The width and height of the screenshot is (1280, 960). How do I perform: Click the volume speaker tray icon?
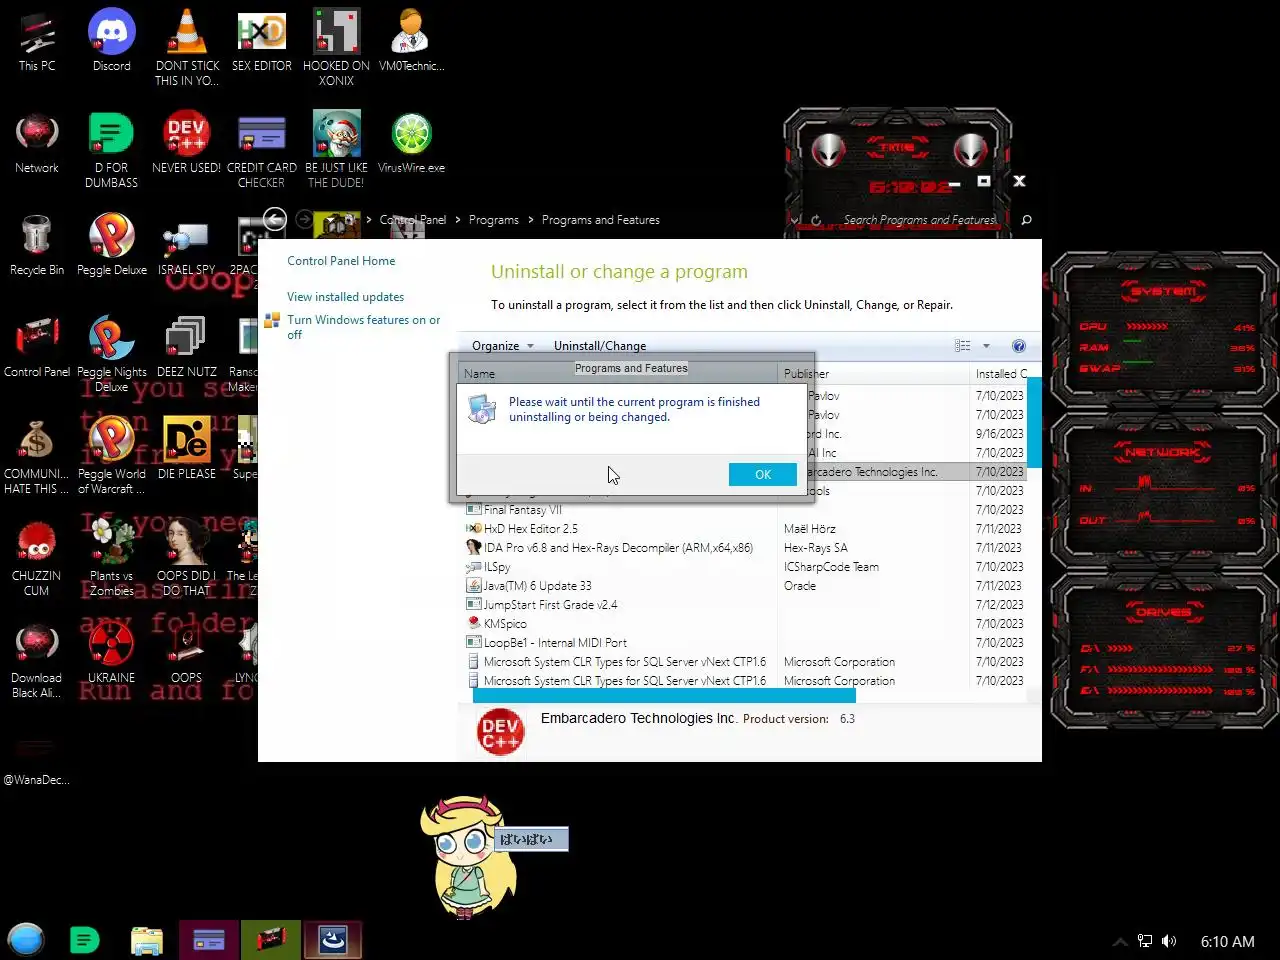(1169, 941)
